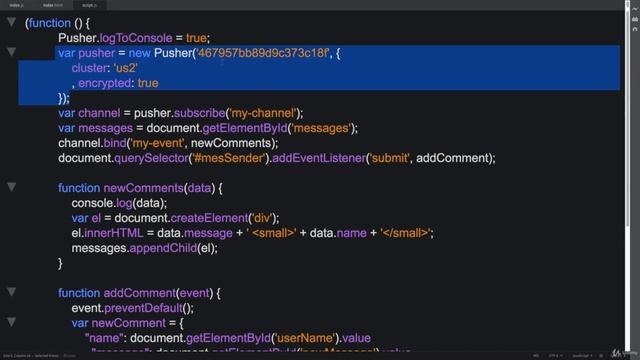This screenshot has width=640, height=360.
Task: Click 'true' after Pusher.logToConsole
Action: (196, 38)
